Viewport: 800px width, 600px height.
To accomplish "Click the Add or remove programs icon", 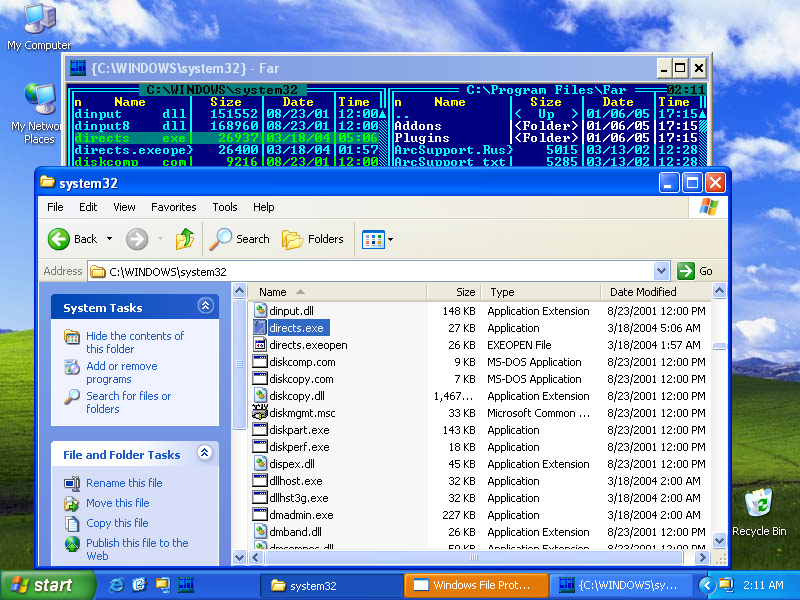I will click(x=72, y=367).
